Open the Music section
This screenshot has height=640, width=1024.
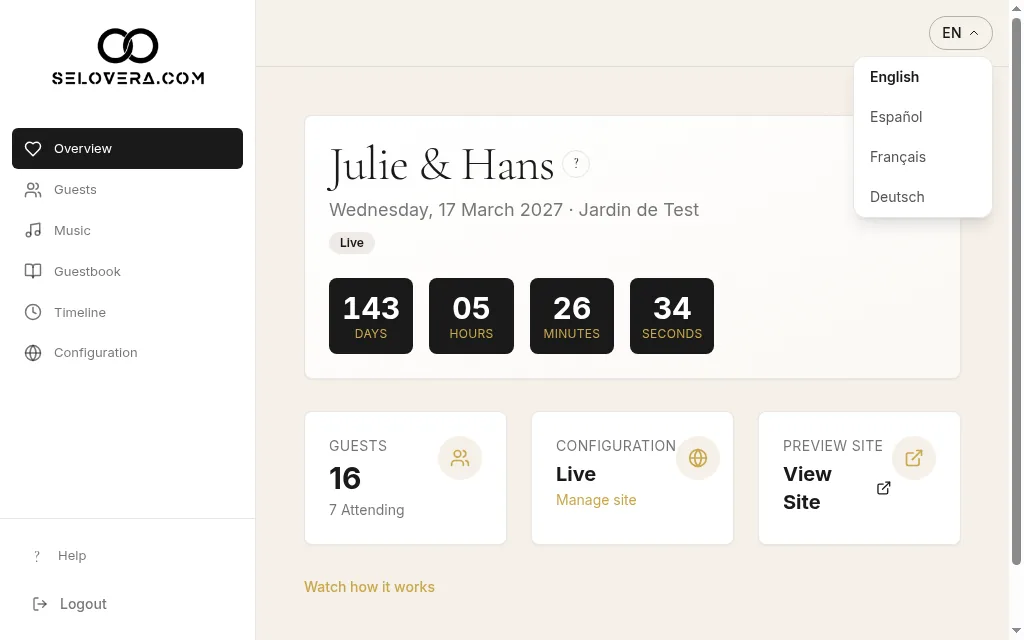pyautogui.click(x=127, y=231)
